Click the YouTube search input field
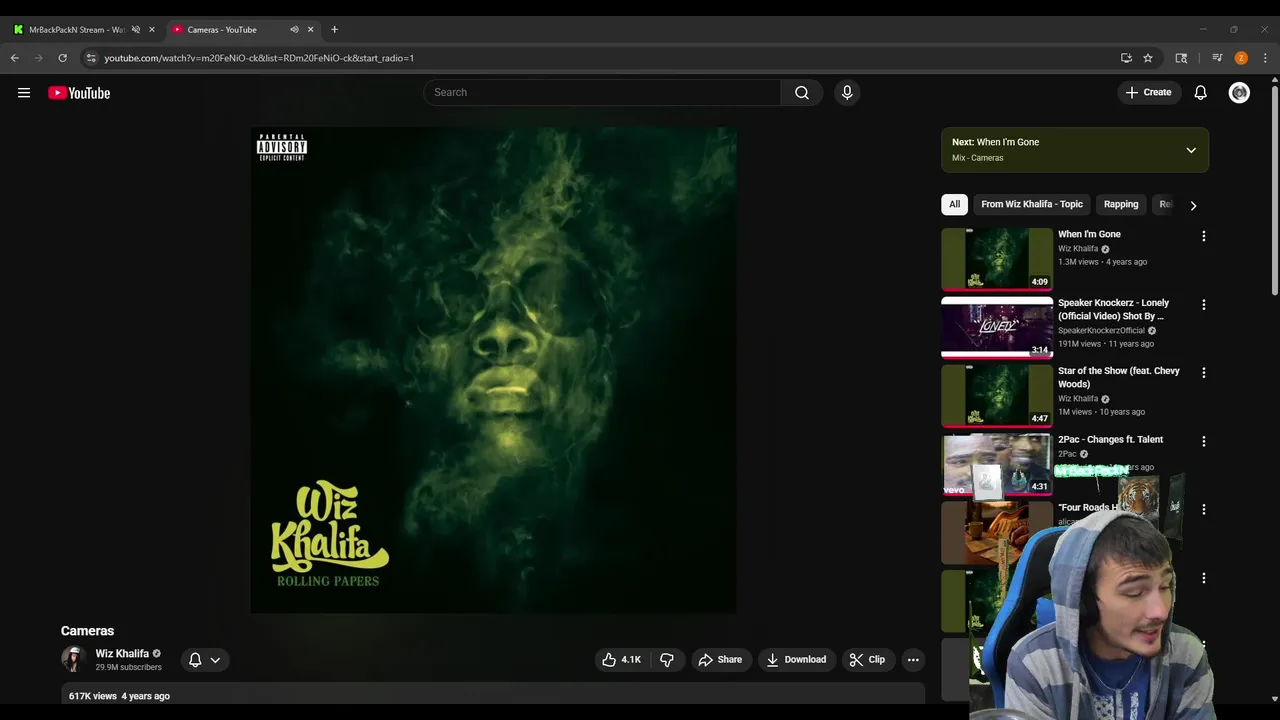The width and height of the screenshot is (1280, 720). click(x=602, y=92)
